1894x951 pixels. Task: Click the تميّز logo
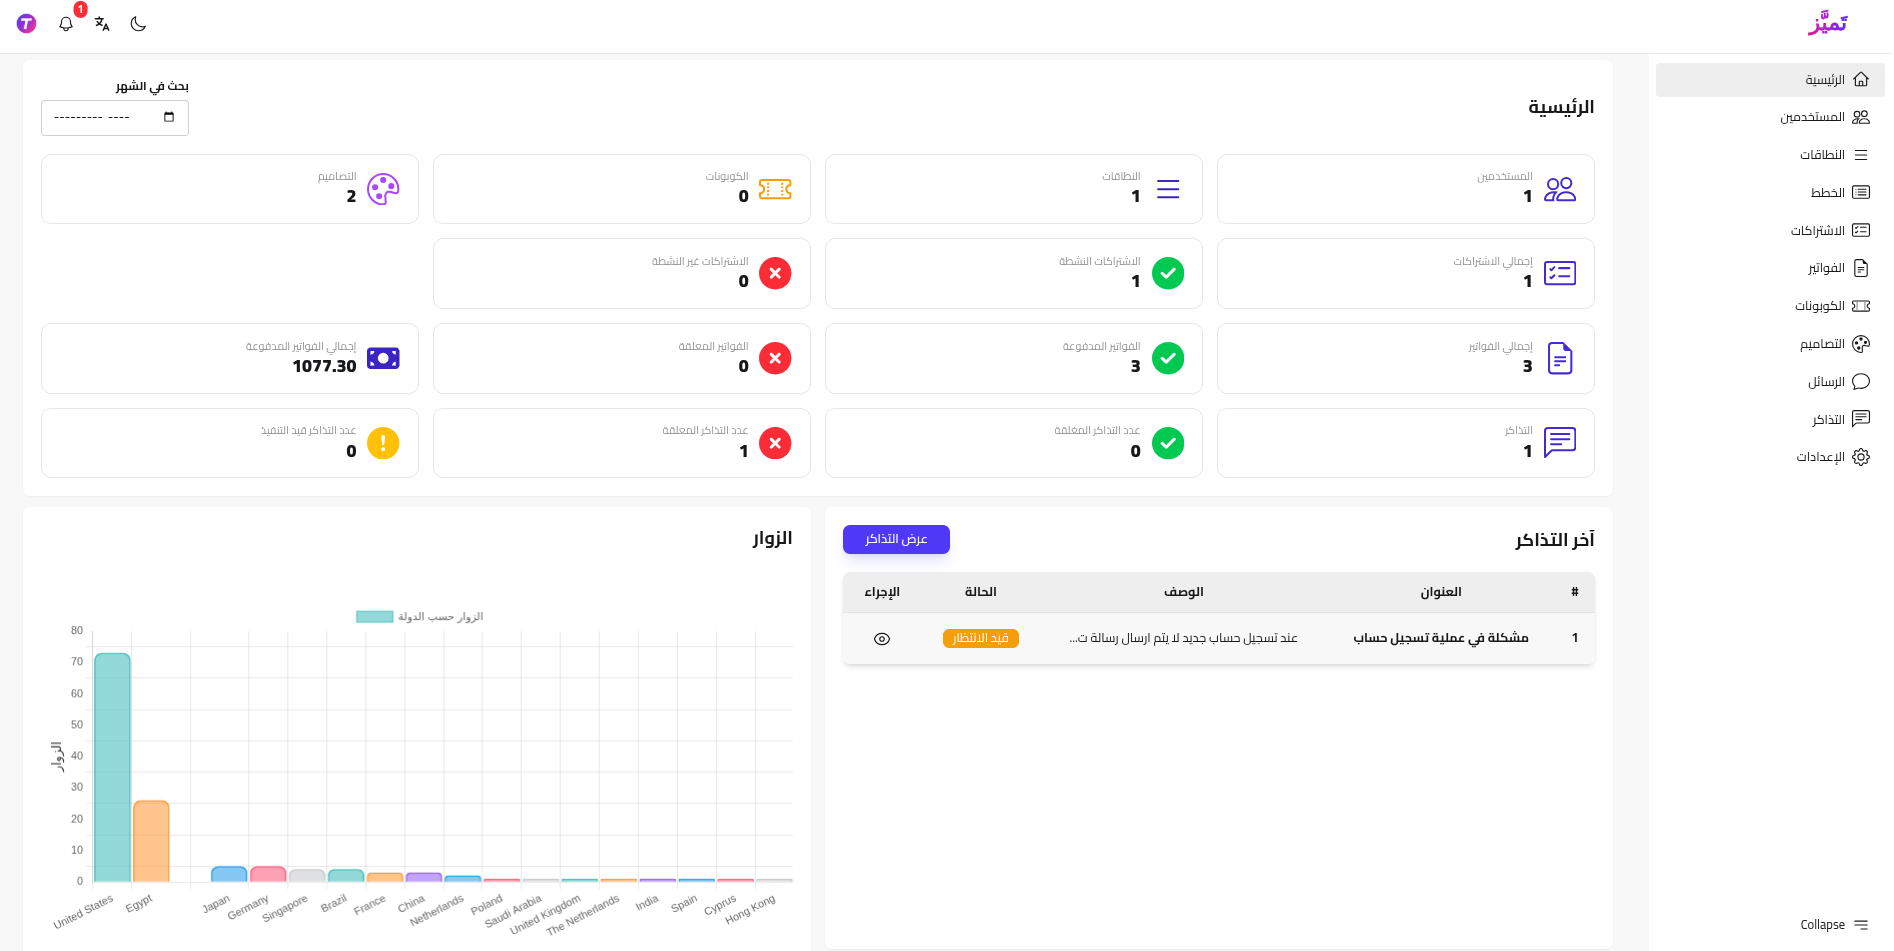1827,23
